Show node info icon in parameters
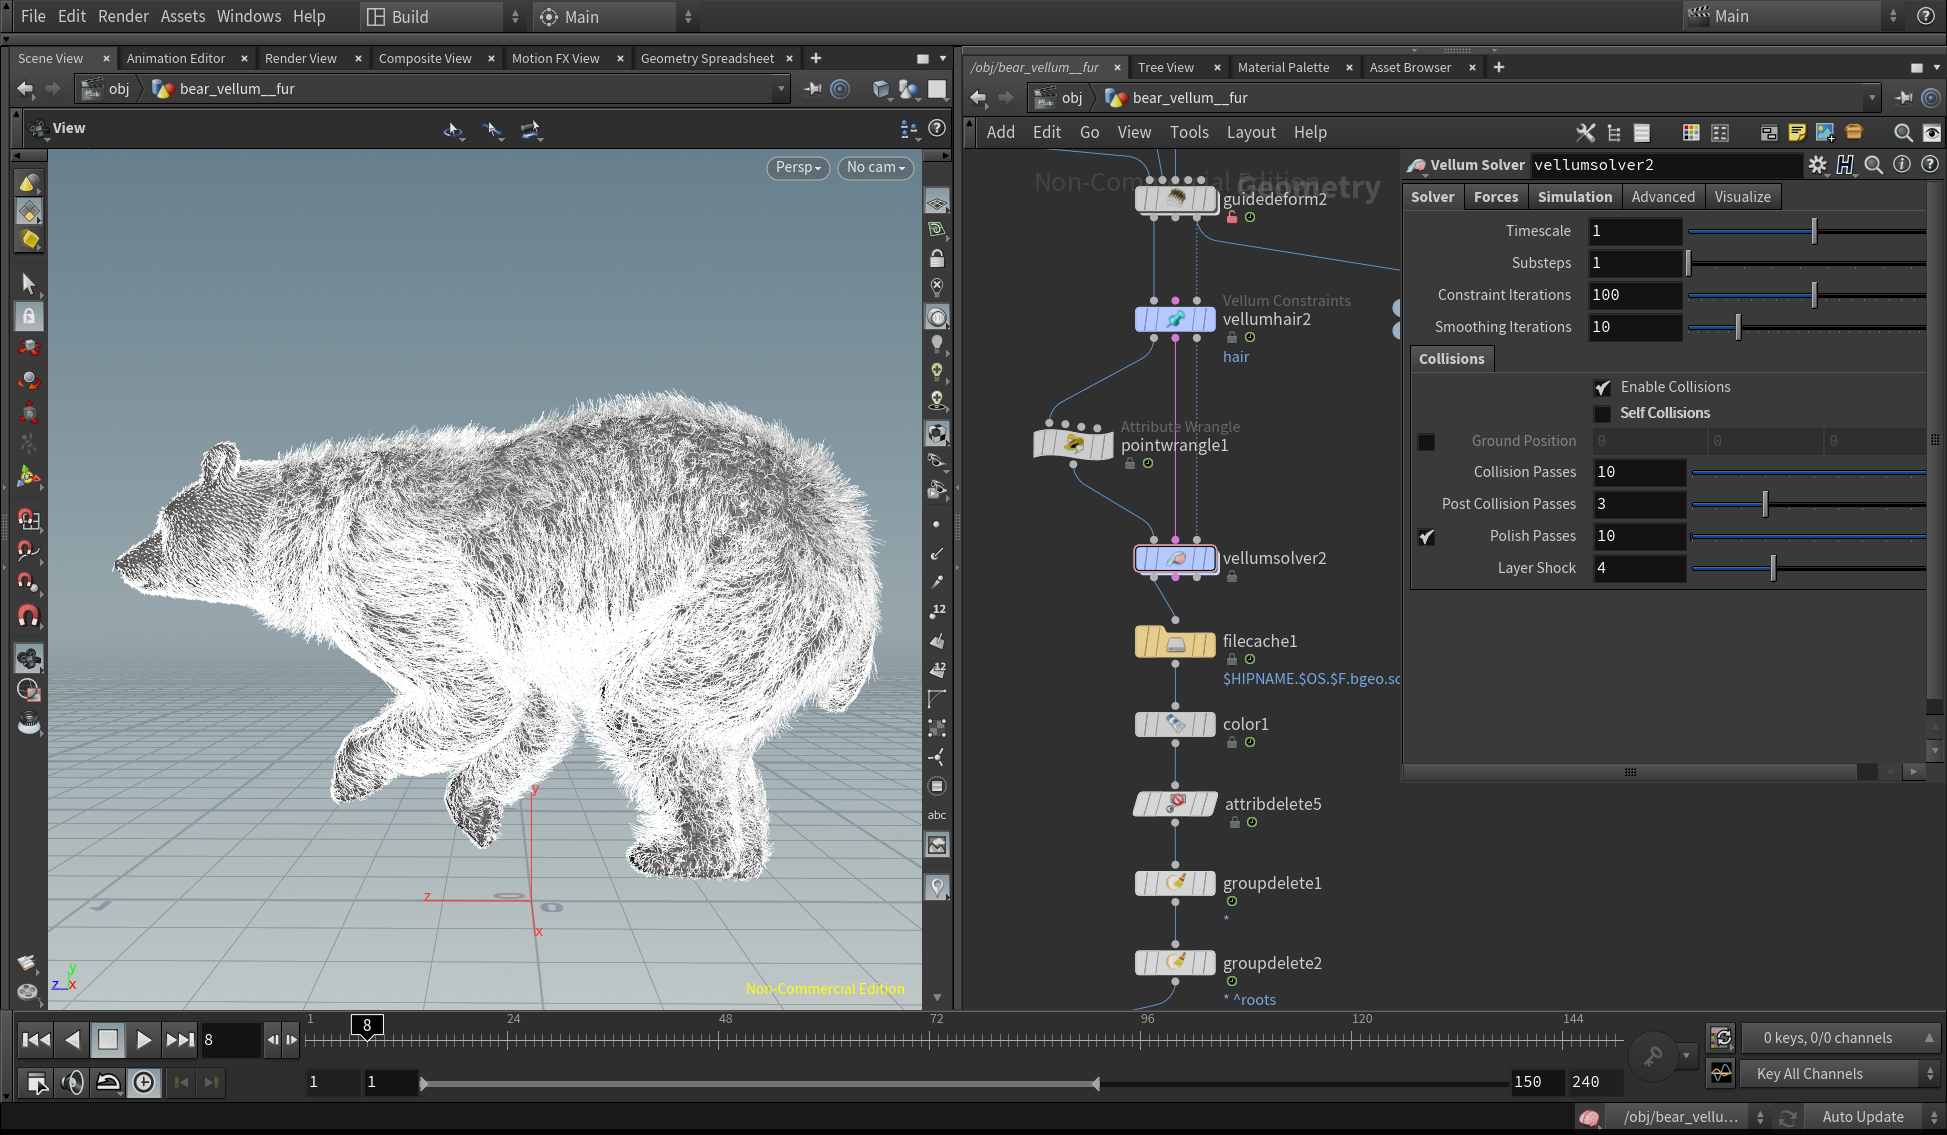1947x1135 pixels. pyautogui.click(x=1902, y=164)
